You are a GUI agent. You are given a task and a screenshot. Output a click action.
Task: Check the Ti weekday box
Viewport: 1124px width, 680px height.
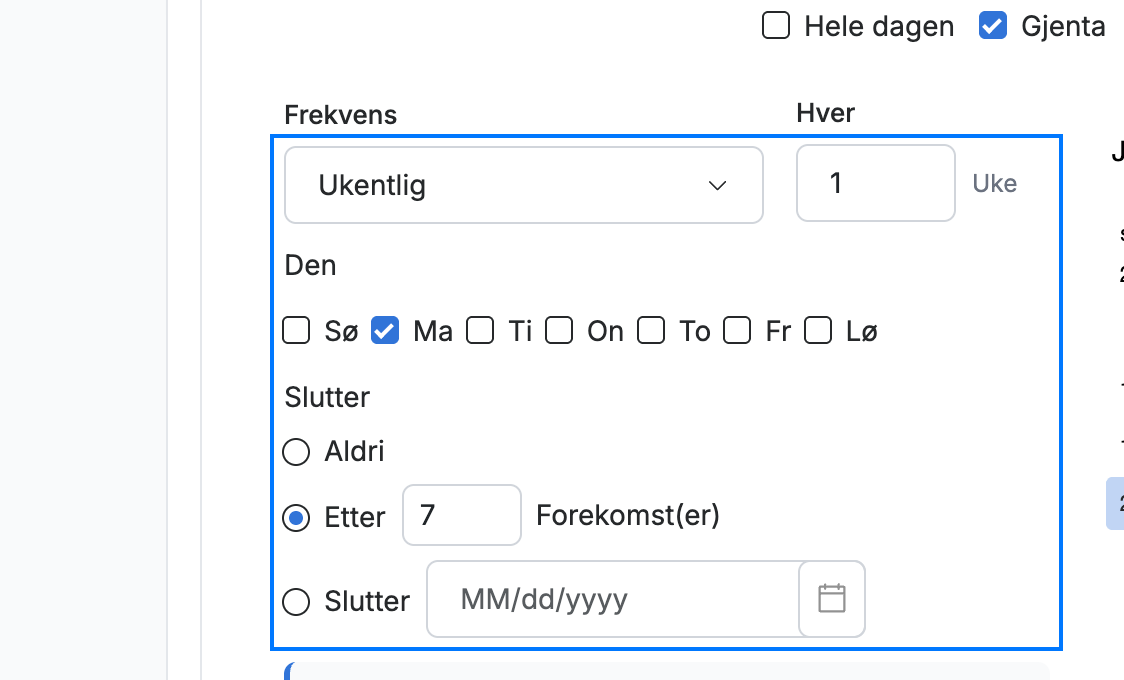(x=480, y=331)
